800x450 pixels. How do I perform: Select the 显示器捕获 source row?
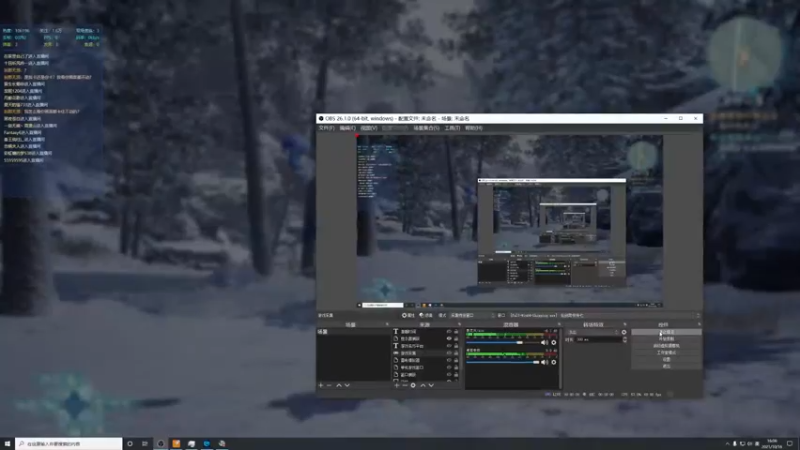426,339
